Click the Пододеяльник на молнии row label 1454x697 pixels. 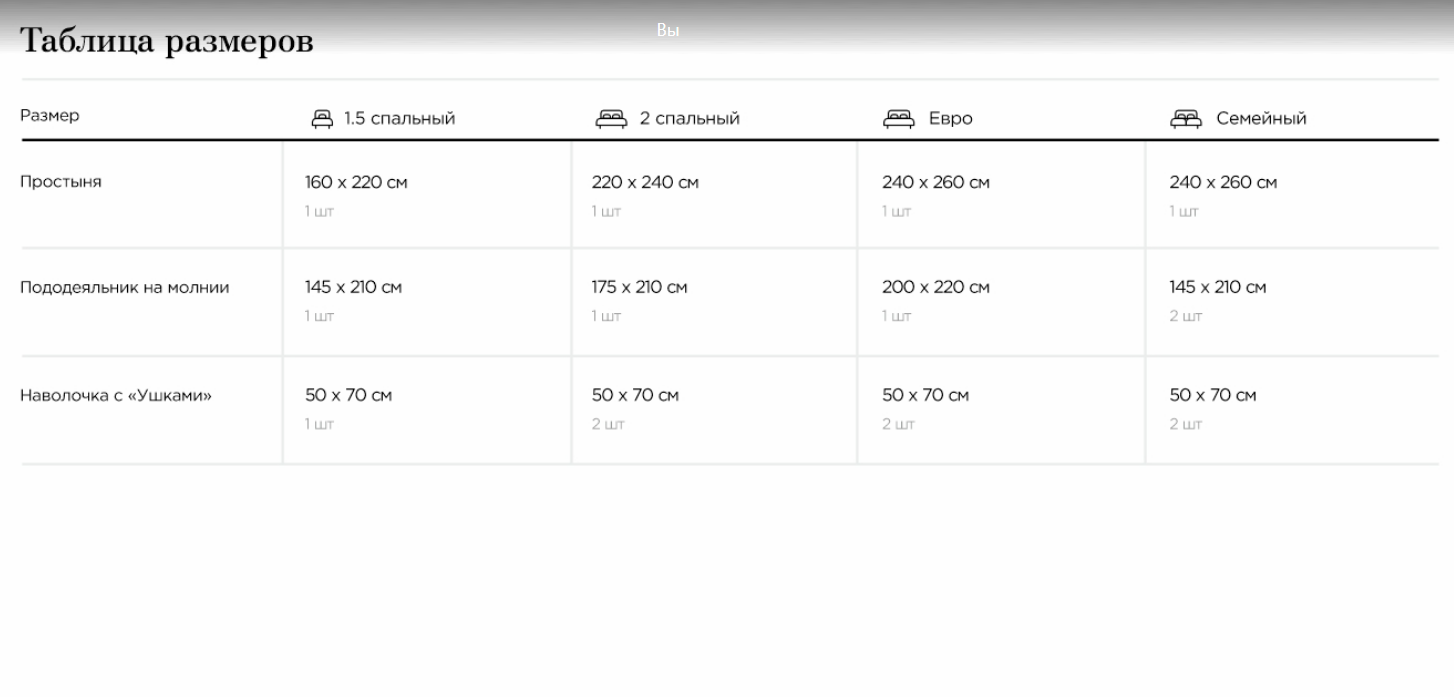125,288
